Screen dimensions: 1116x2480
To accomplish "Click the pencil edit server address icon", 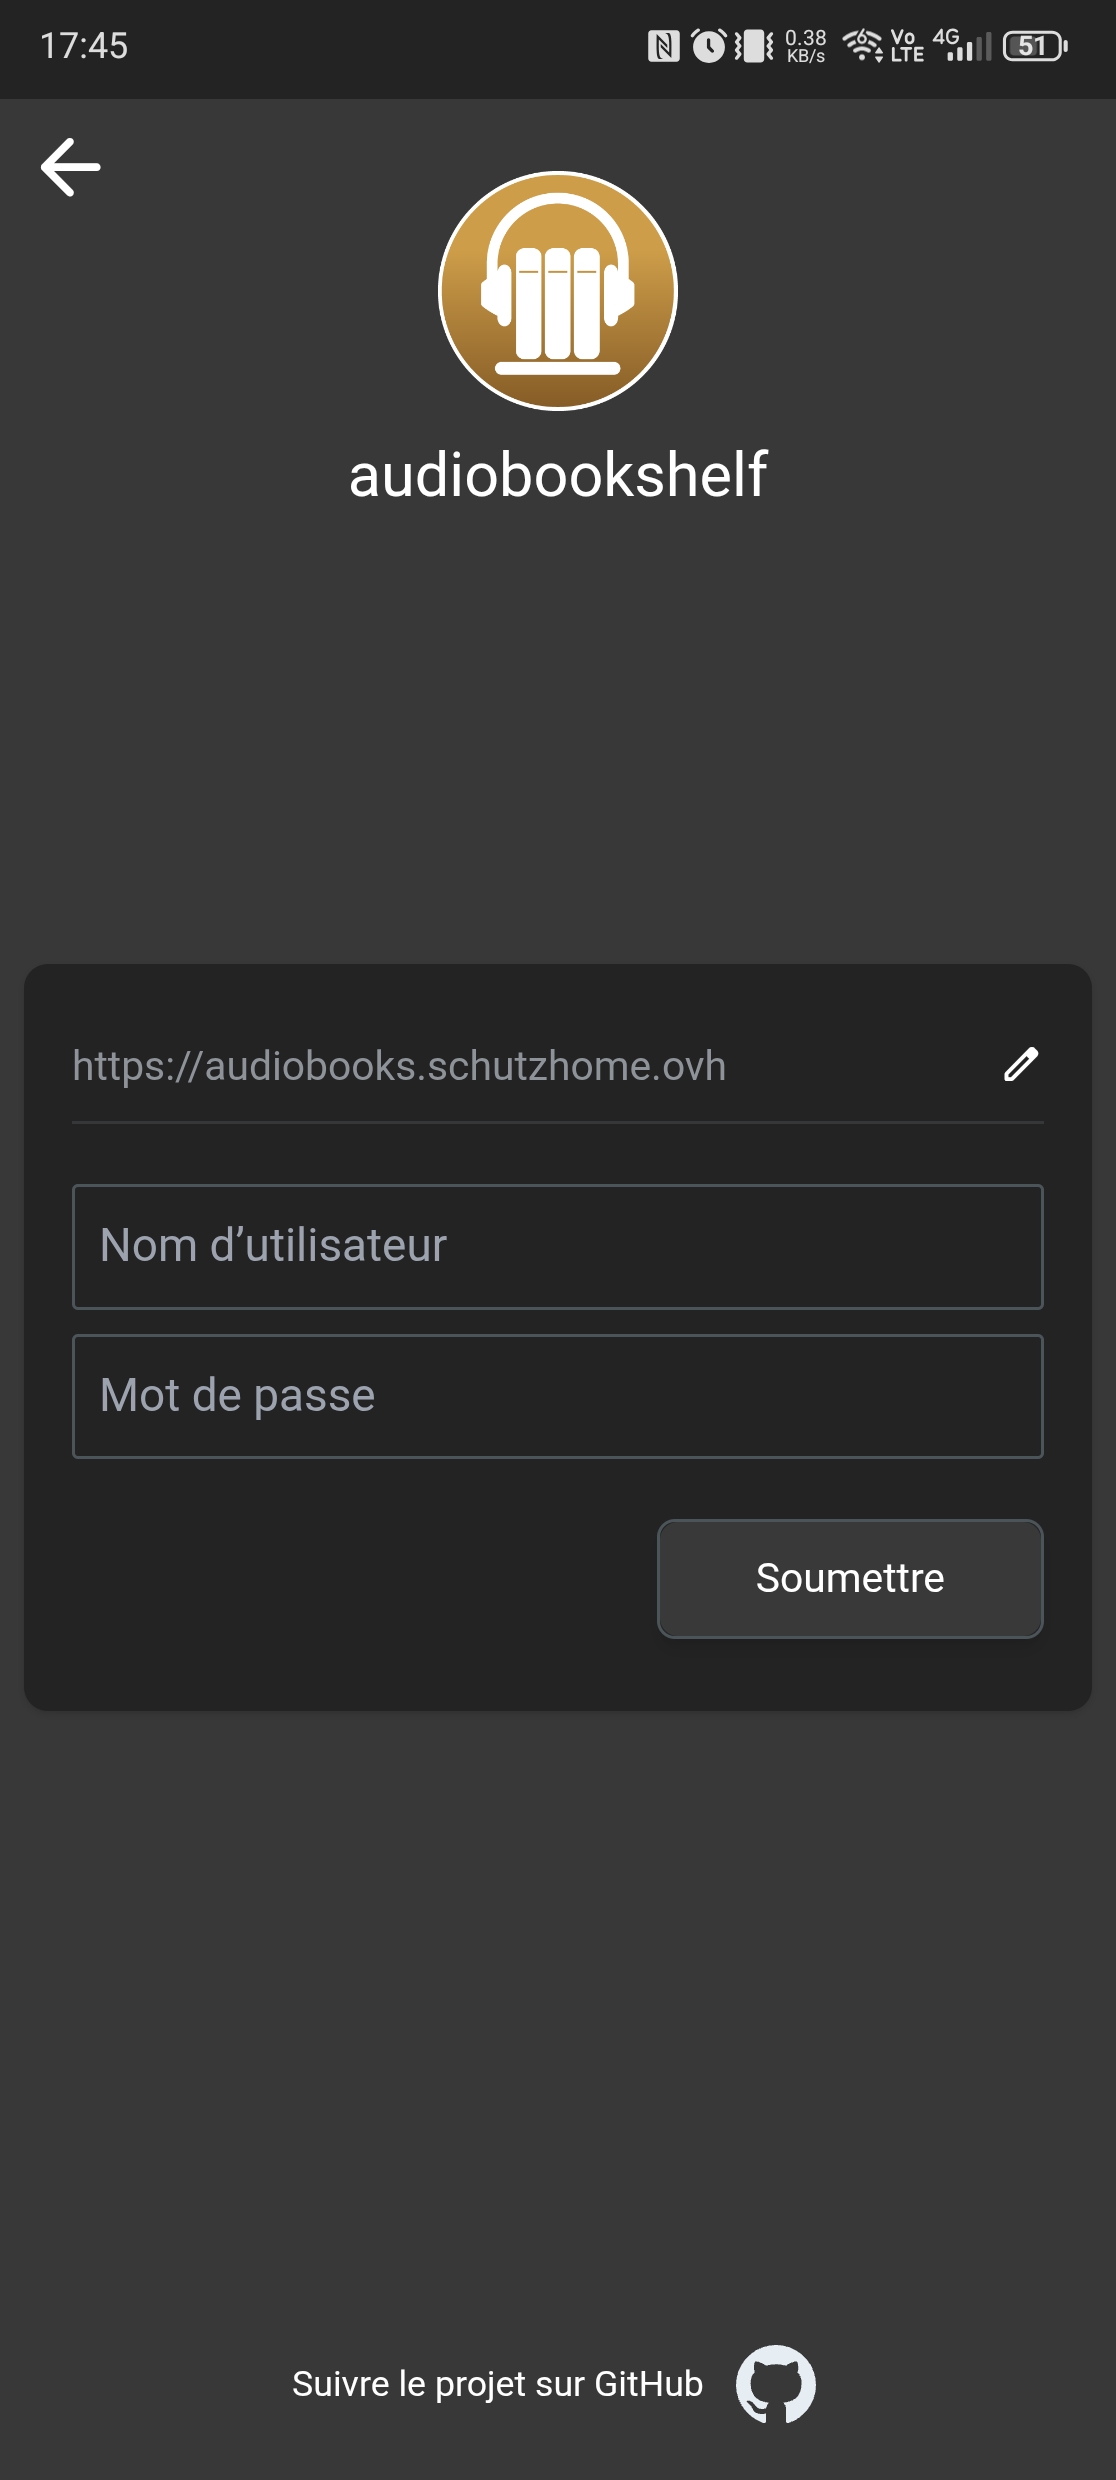I will point(1021,1065).
